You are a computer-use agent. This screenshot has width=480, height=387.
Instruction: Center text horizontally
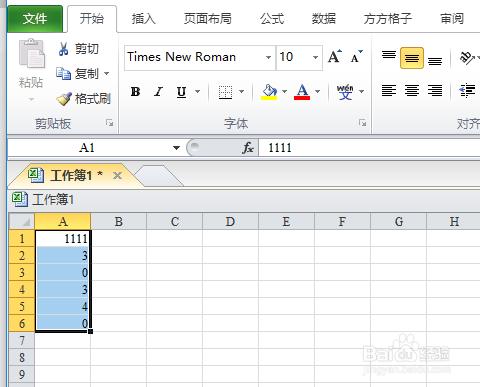click(412, 91)
